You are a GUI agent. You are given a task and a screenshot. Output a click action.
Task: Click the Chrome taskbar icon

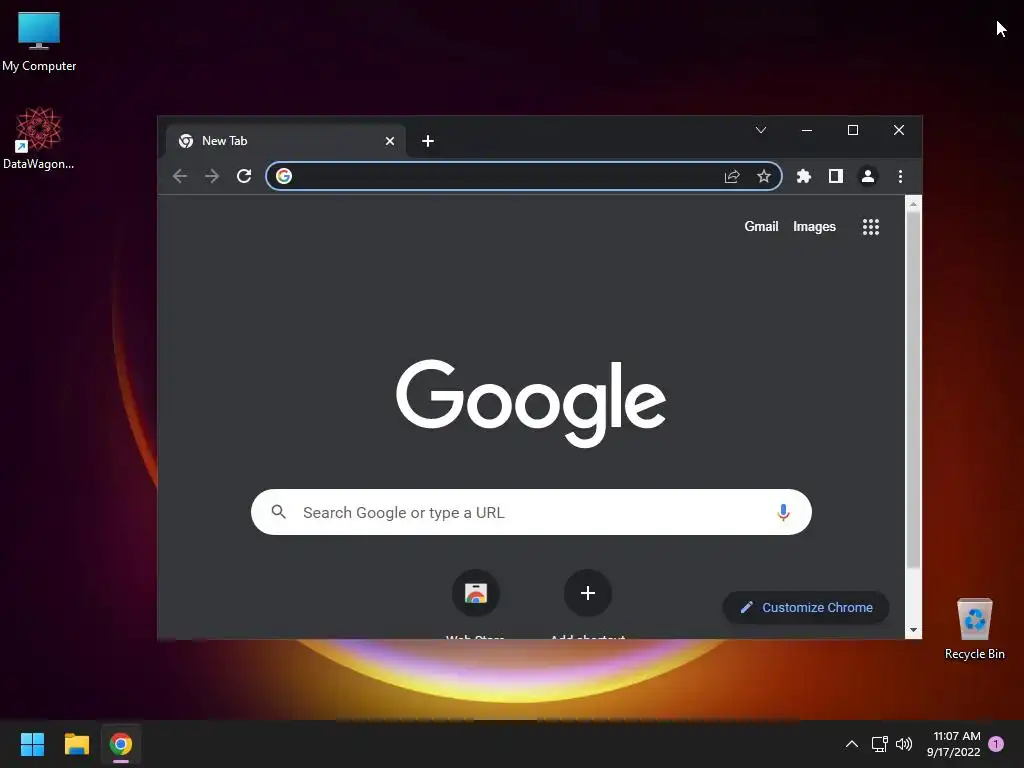(x=121, y=744)
